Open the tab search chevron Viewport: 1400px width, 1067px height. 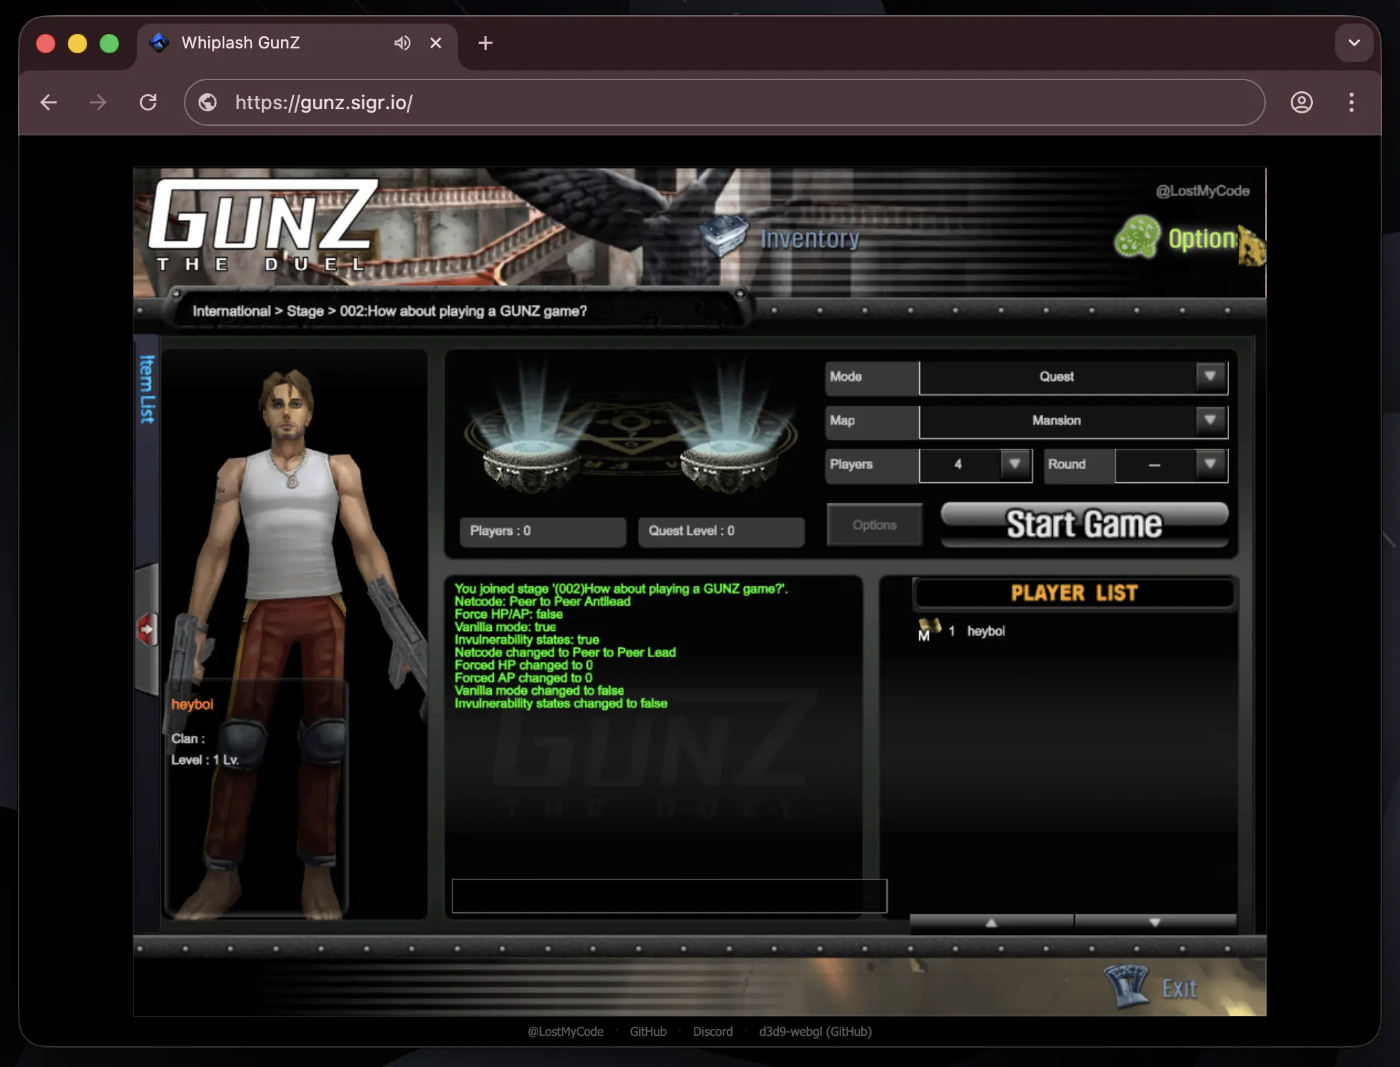pos(1354,43)
